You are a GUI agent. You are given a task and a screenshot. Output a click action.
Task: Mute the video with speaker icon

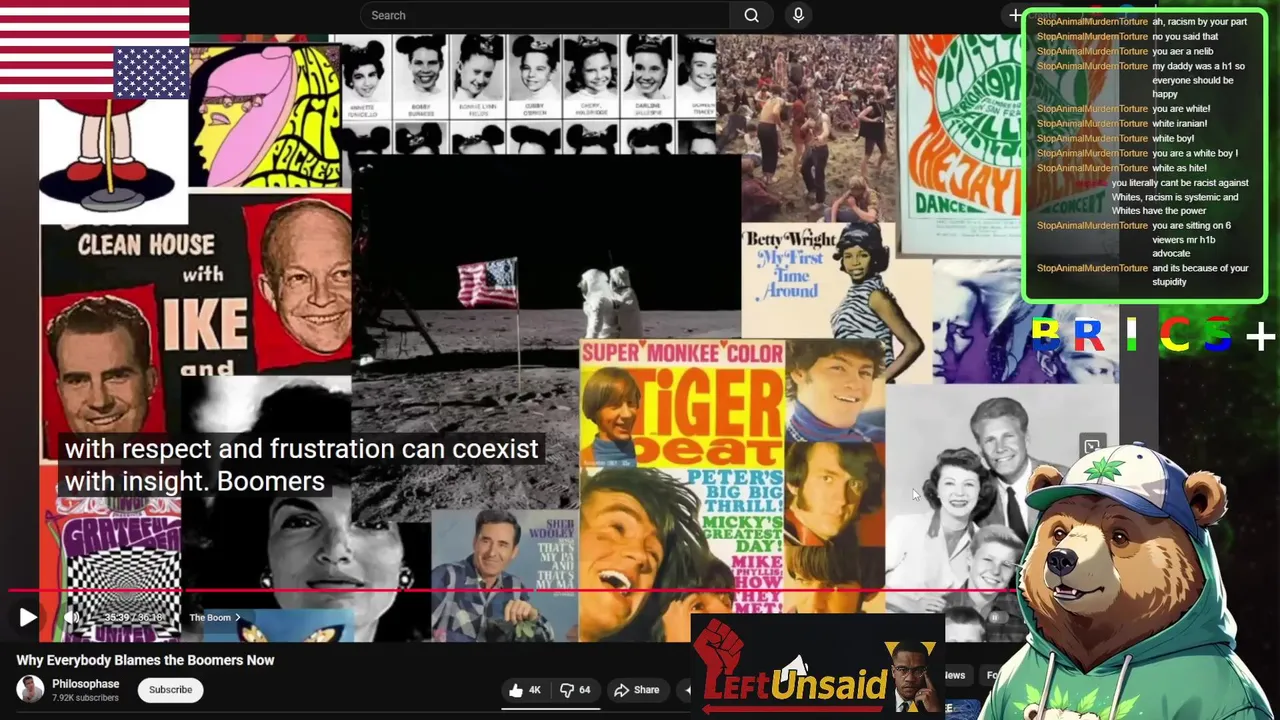coord(72,617)
